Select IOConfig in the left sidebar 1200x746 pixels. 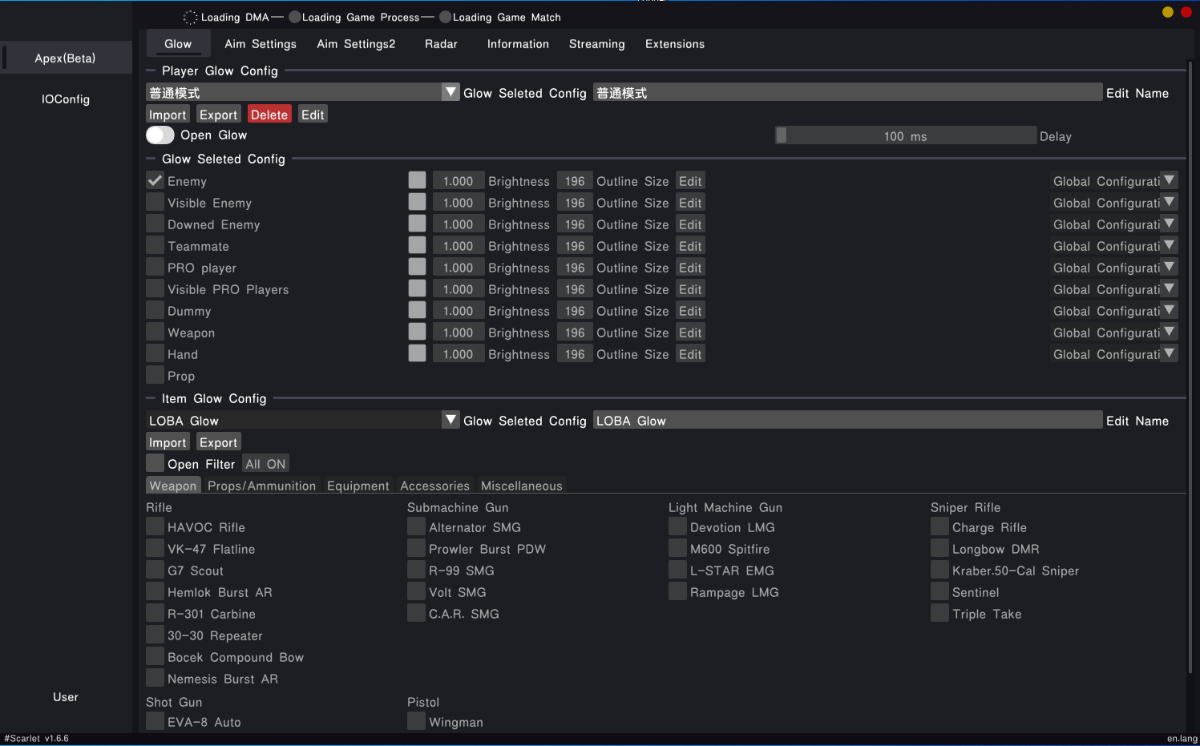(x=66, y=99)
